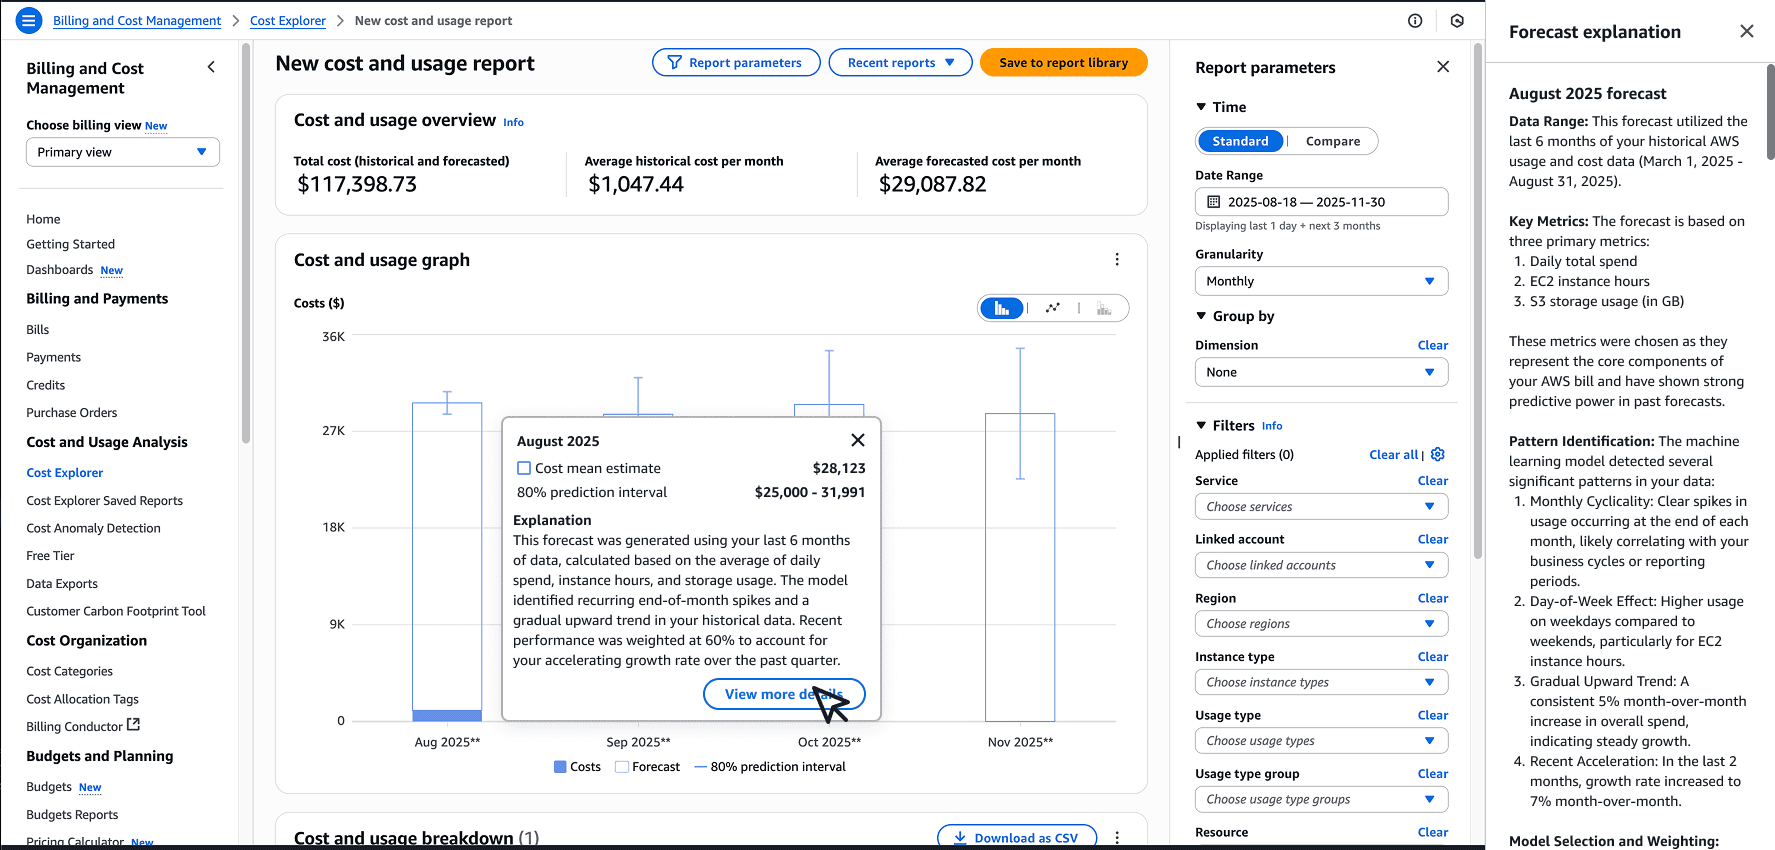The image size is (1775, 850).
Task: Click the info circle icon in top bar
Action: 1415,21
